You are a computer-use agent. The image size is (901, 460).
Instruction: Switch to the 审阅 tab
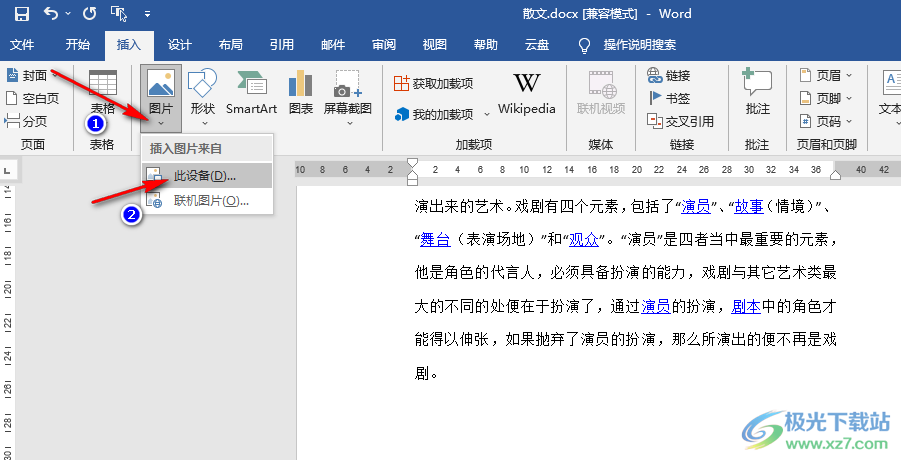click(384, 45)
